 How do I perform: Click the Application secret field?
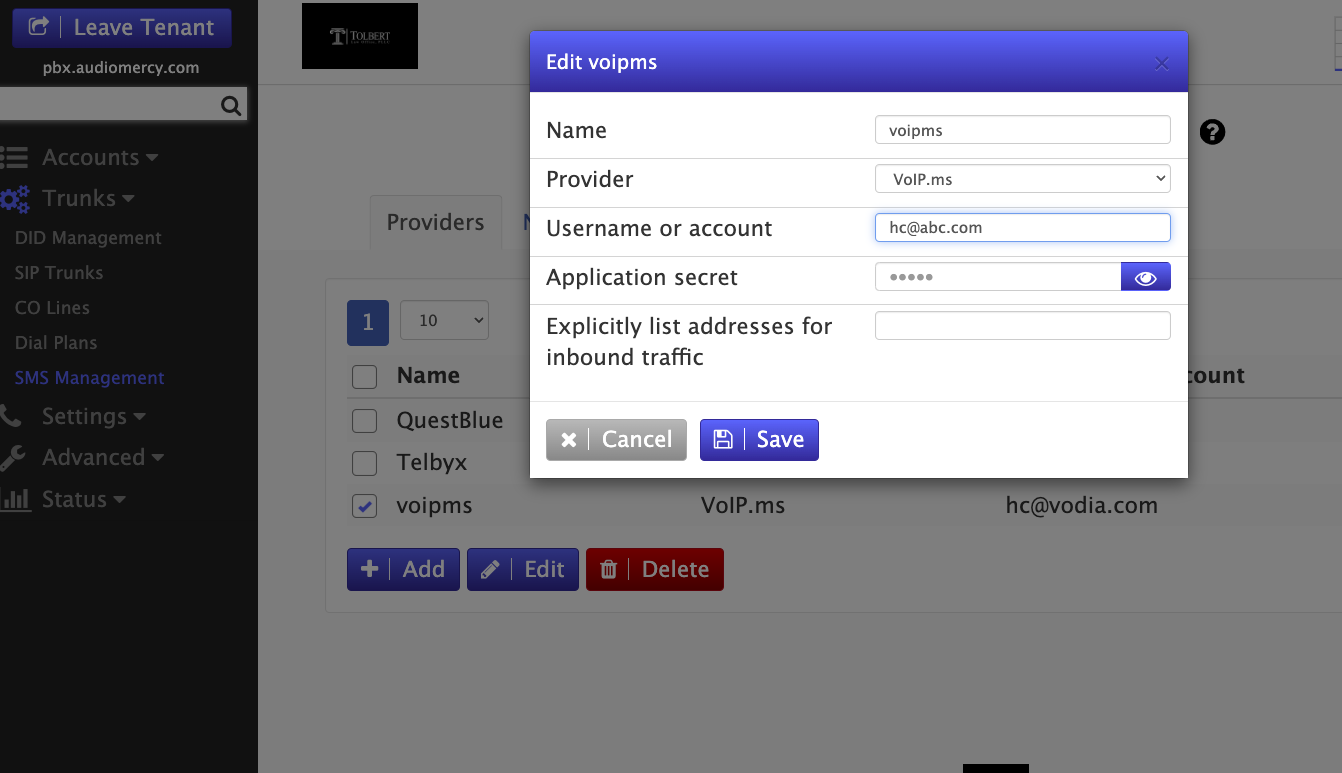pos(998,277)
